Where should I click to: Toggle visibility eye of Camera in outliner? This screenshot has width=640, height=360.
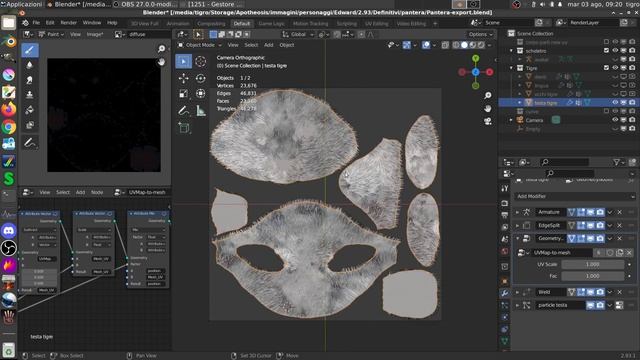(615, 120)
